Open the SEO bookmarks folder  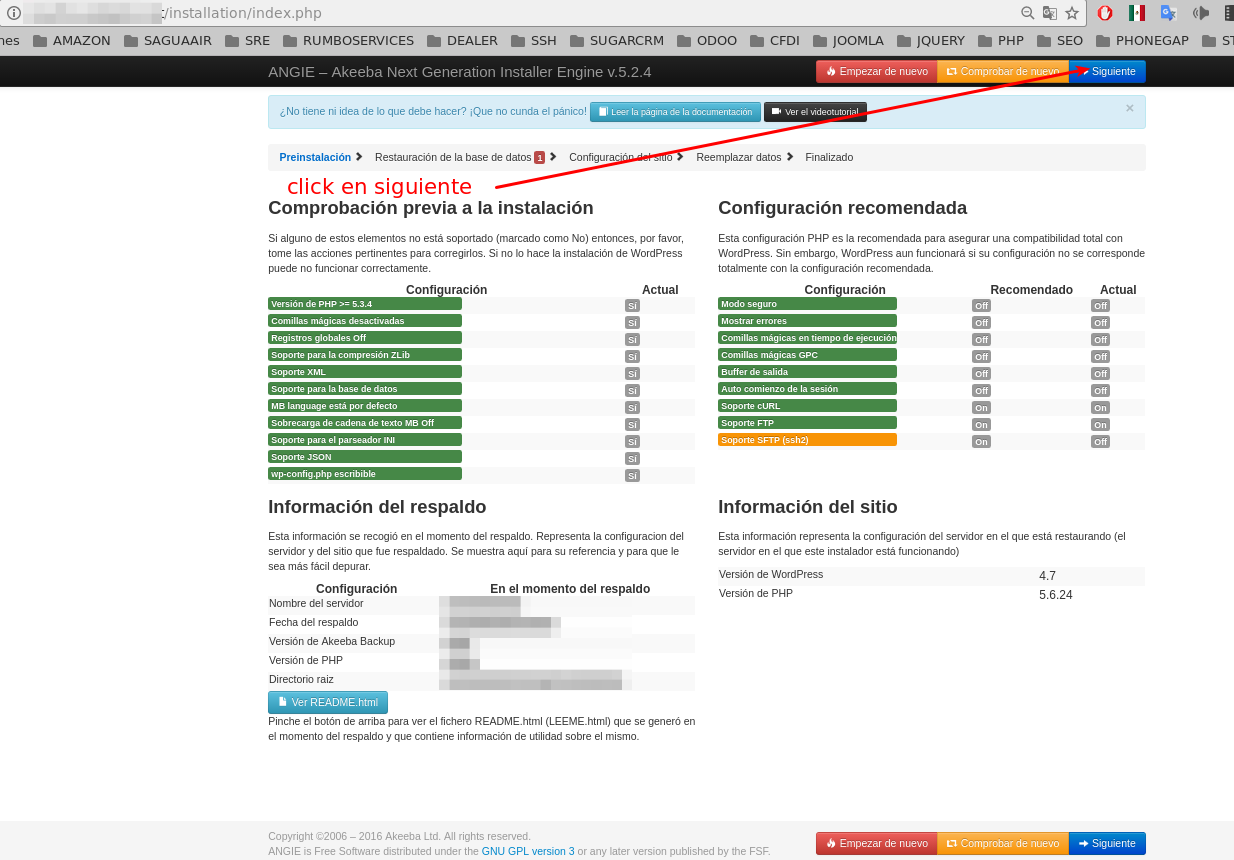pos(1060,41)
